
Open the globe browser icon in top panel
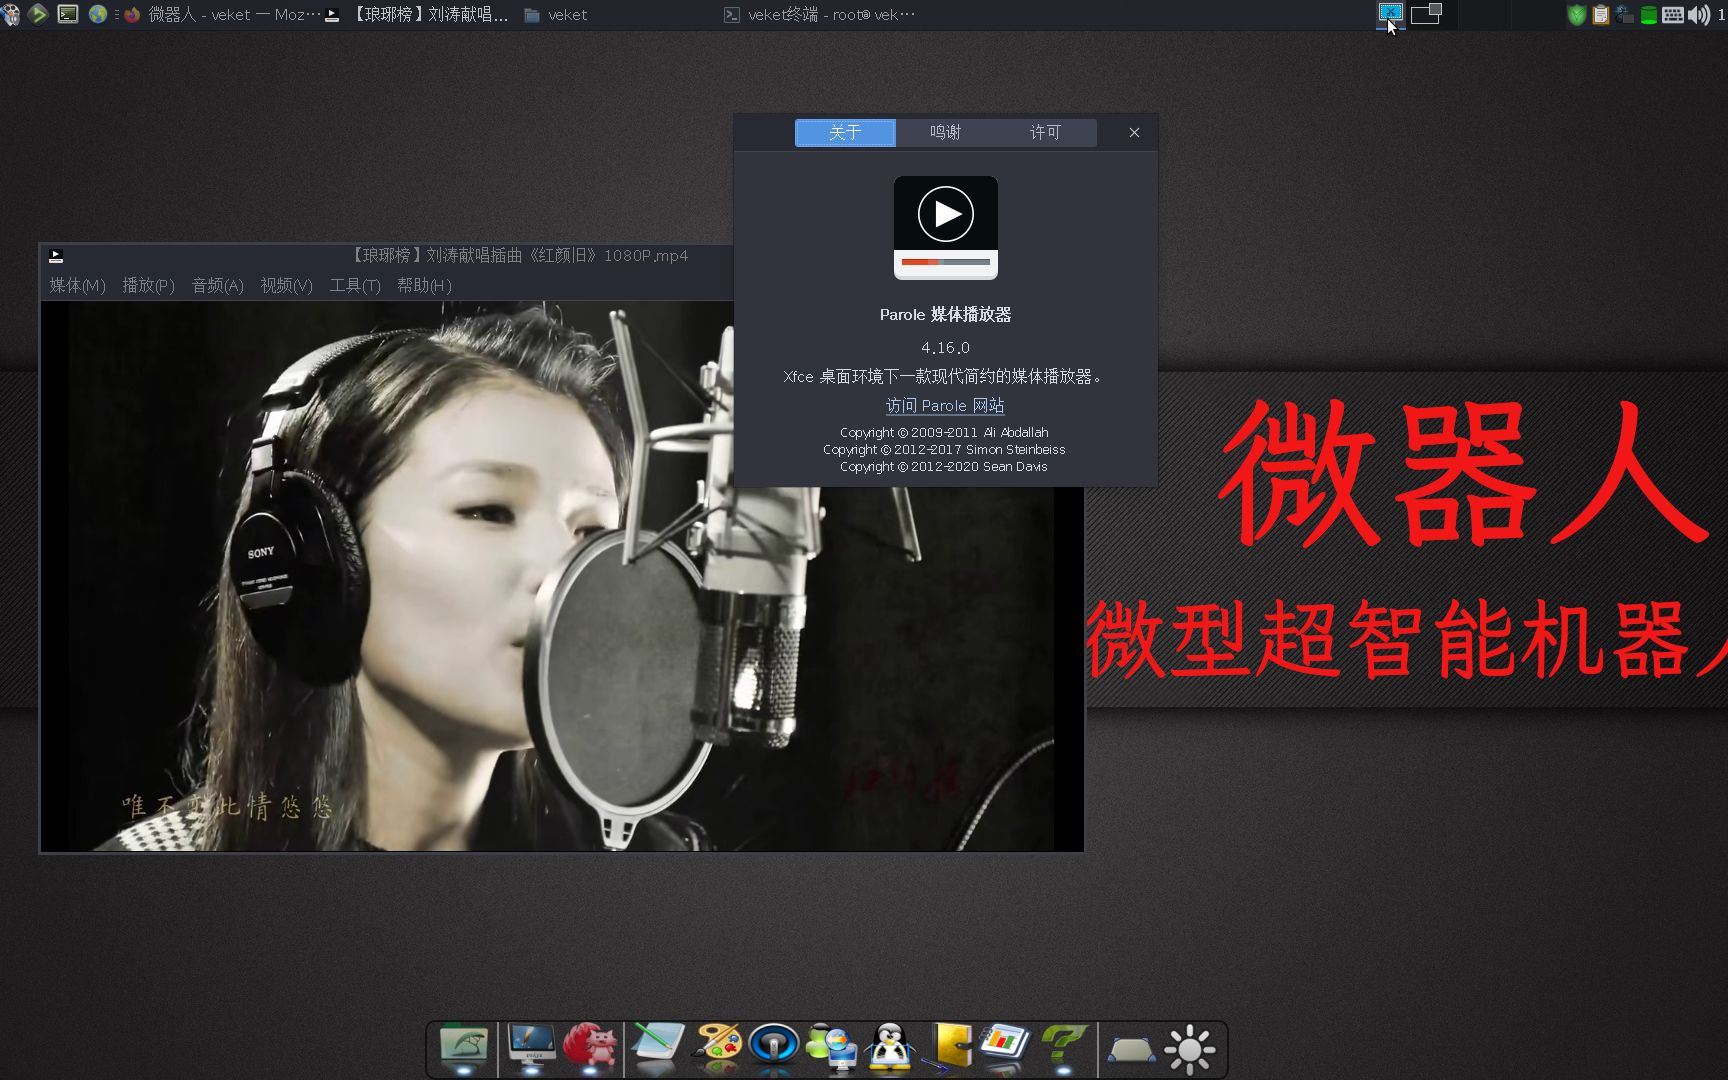[x=97, y=14]
